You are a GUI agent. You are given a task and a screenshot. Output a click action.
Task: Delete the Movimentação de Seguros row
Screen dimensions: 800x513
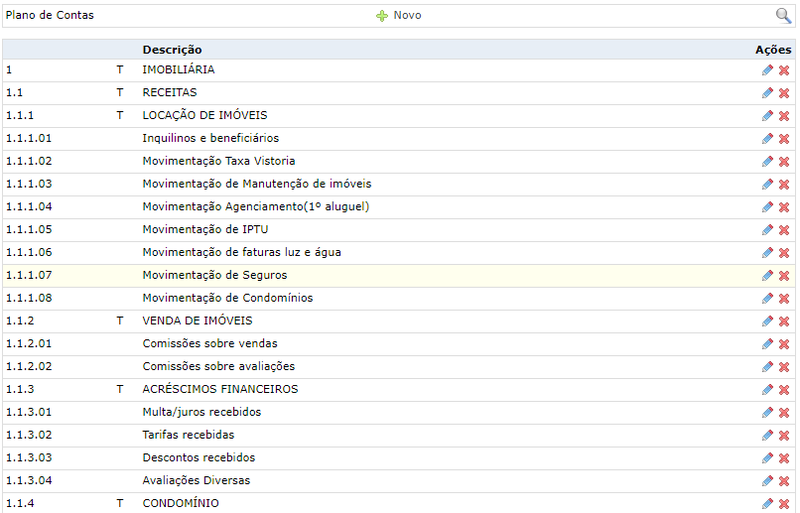[784, 276]
